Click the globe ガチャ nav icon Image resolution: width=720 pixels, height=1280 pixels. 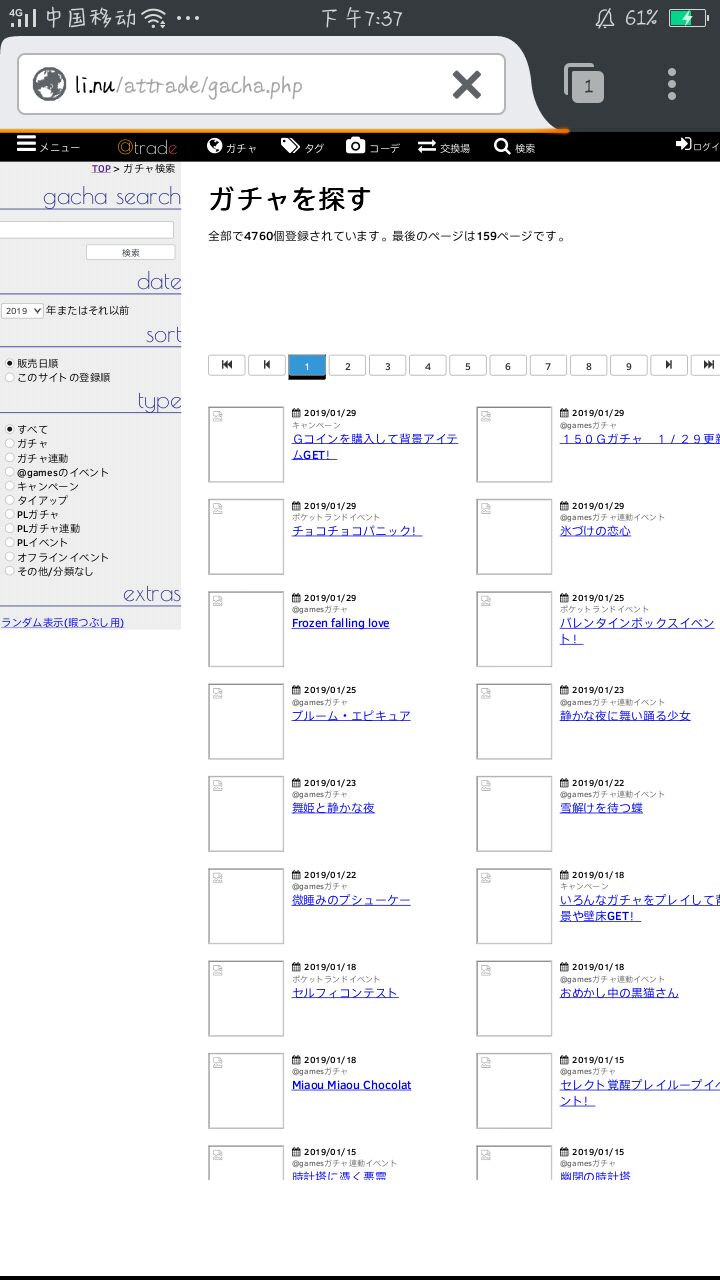(x=214, y=146)
